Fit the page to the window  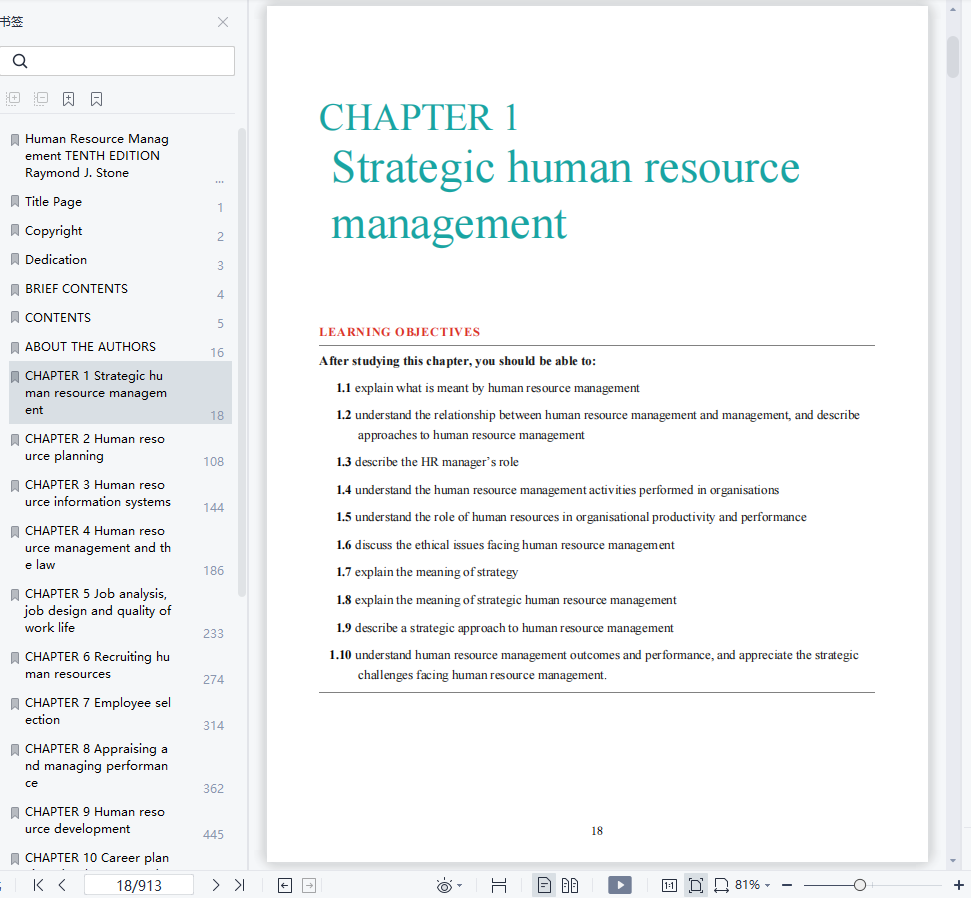point(695,886)
